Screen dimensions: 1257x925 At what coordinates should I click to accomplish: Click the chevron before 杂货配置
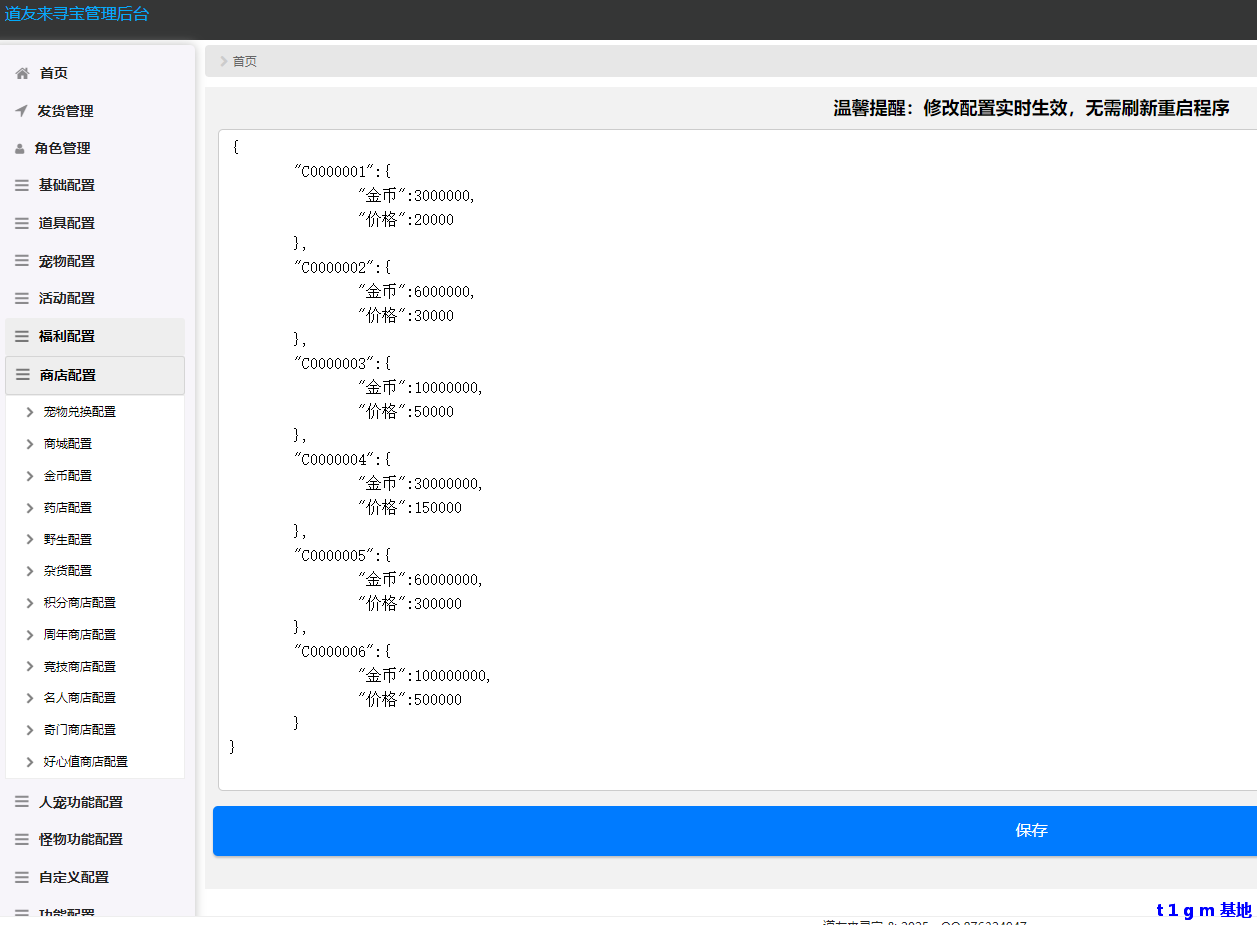(x=30, y=571)
